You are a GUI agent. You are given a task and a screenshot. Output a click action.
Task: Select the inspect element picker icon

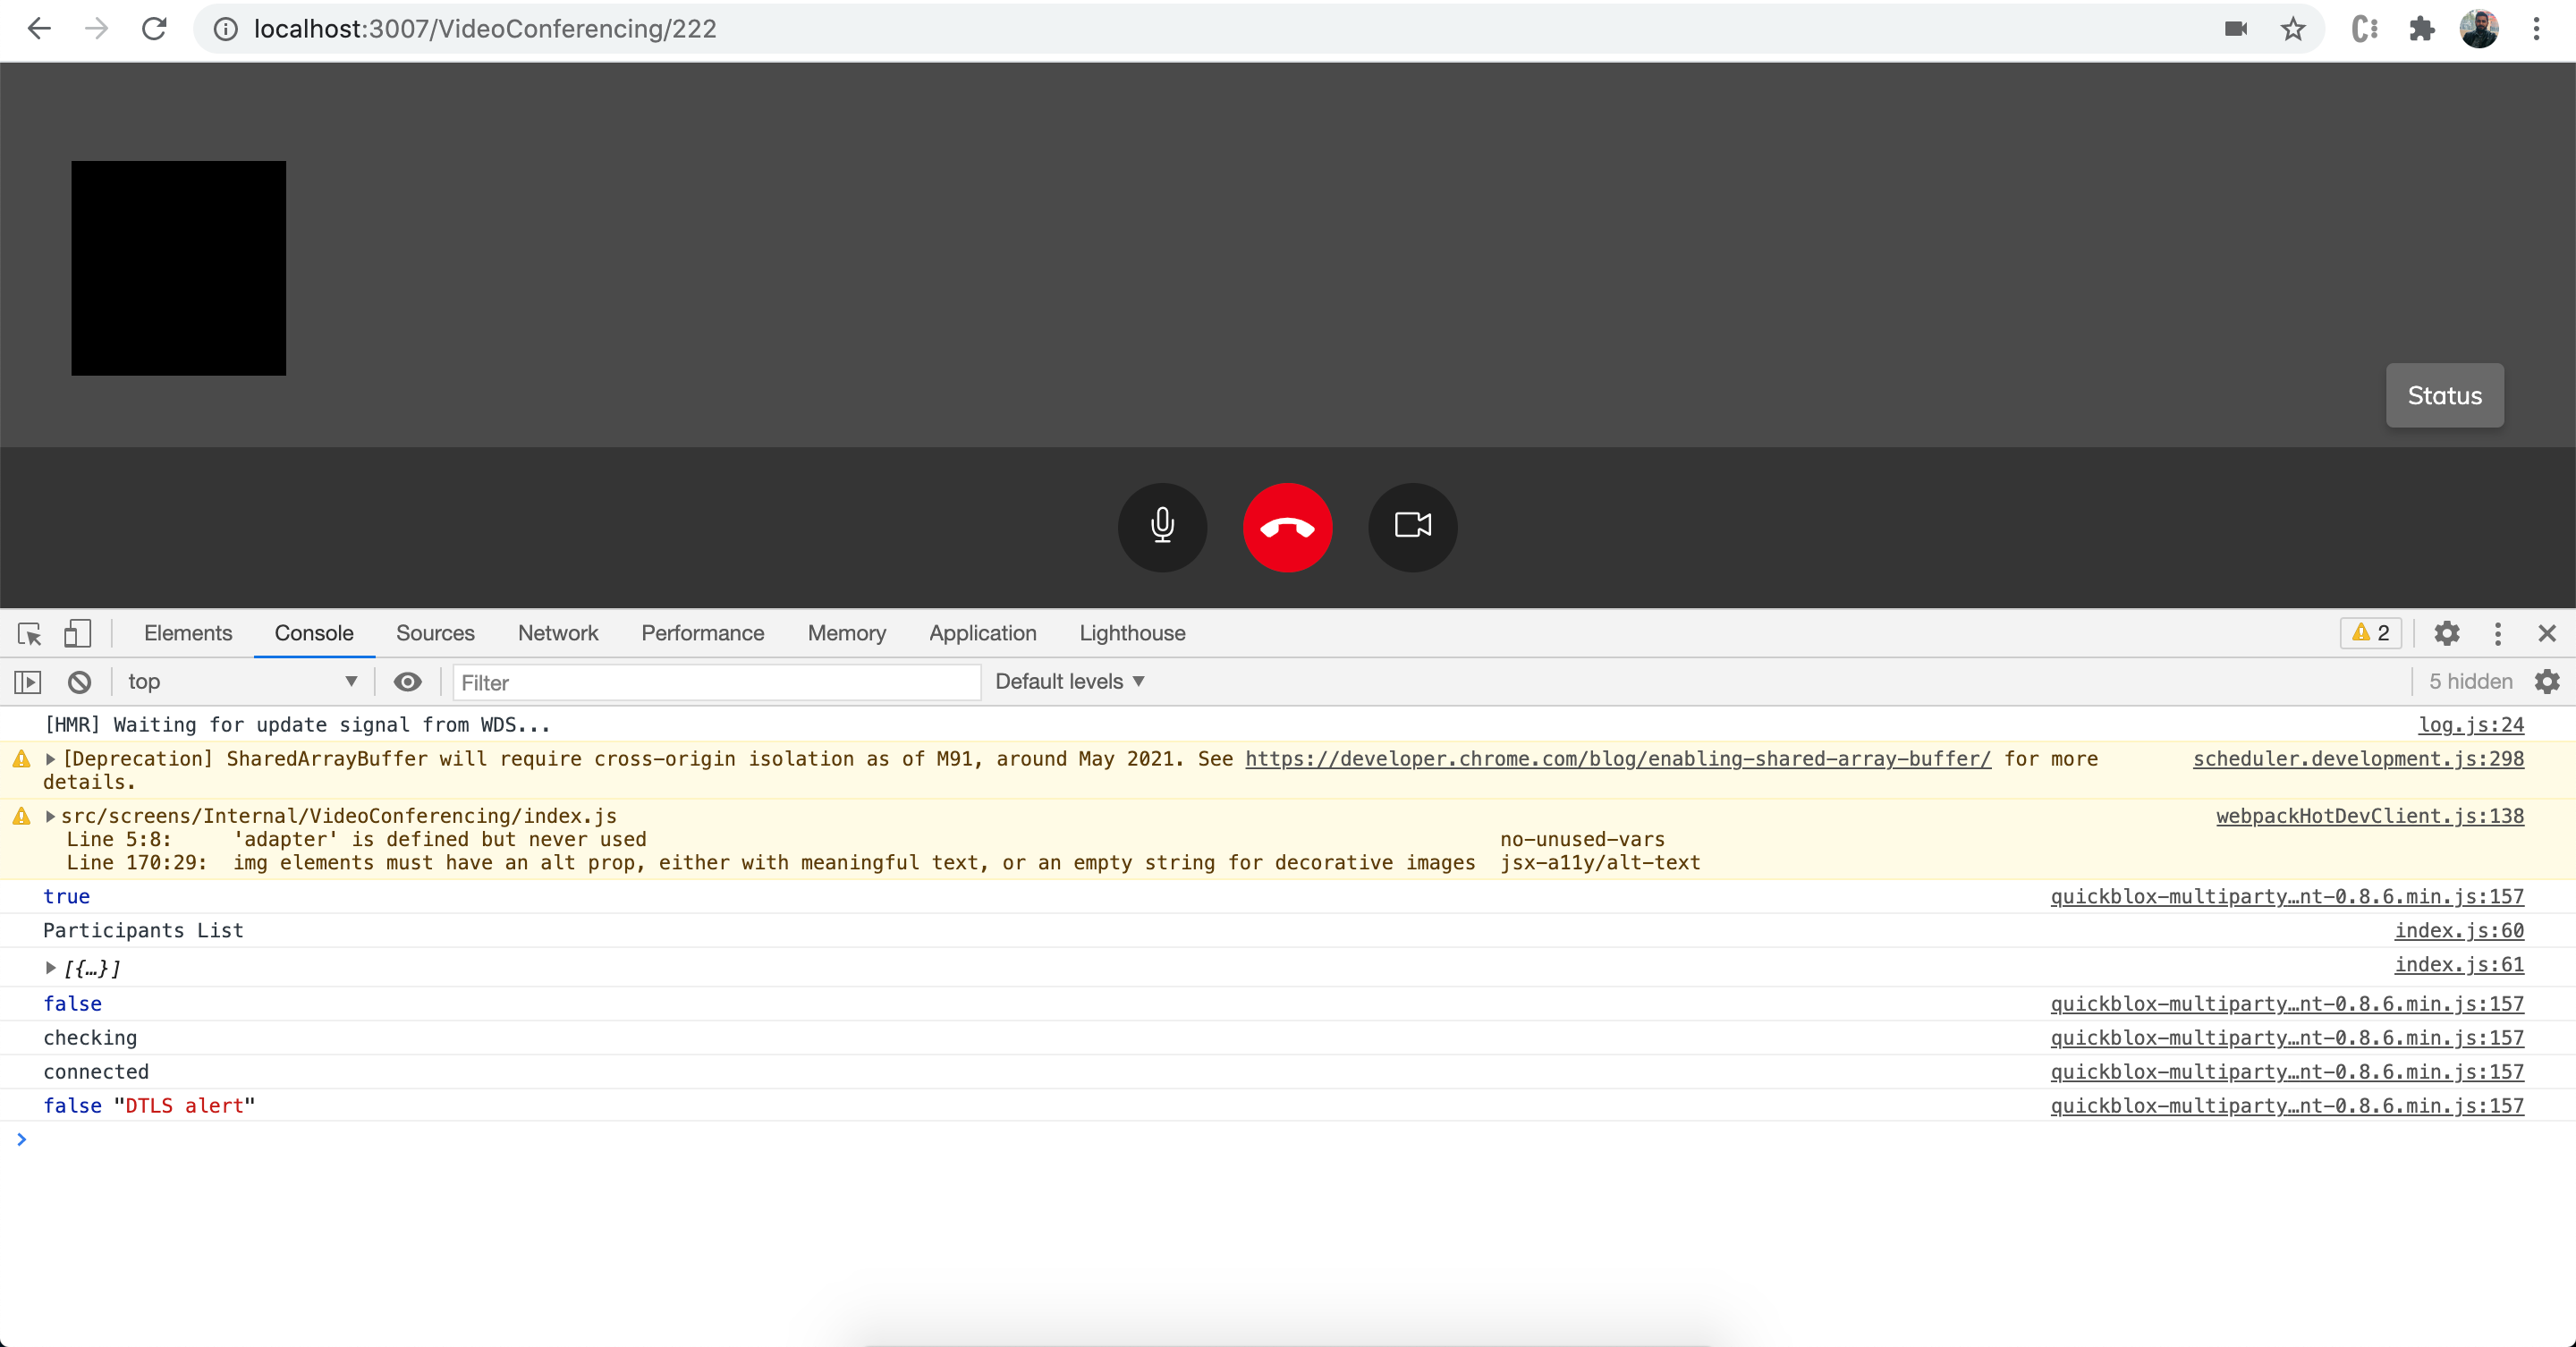pos(29,633)
